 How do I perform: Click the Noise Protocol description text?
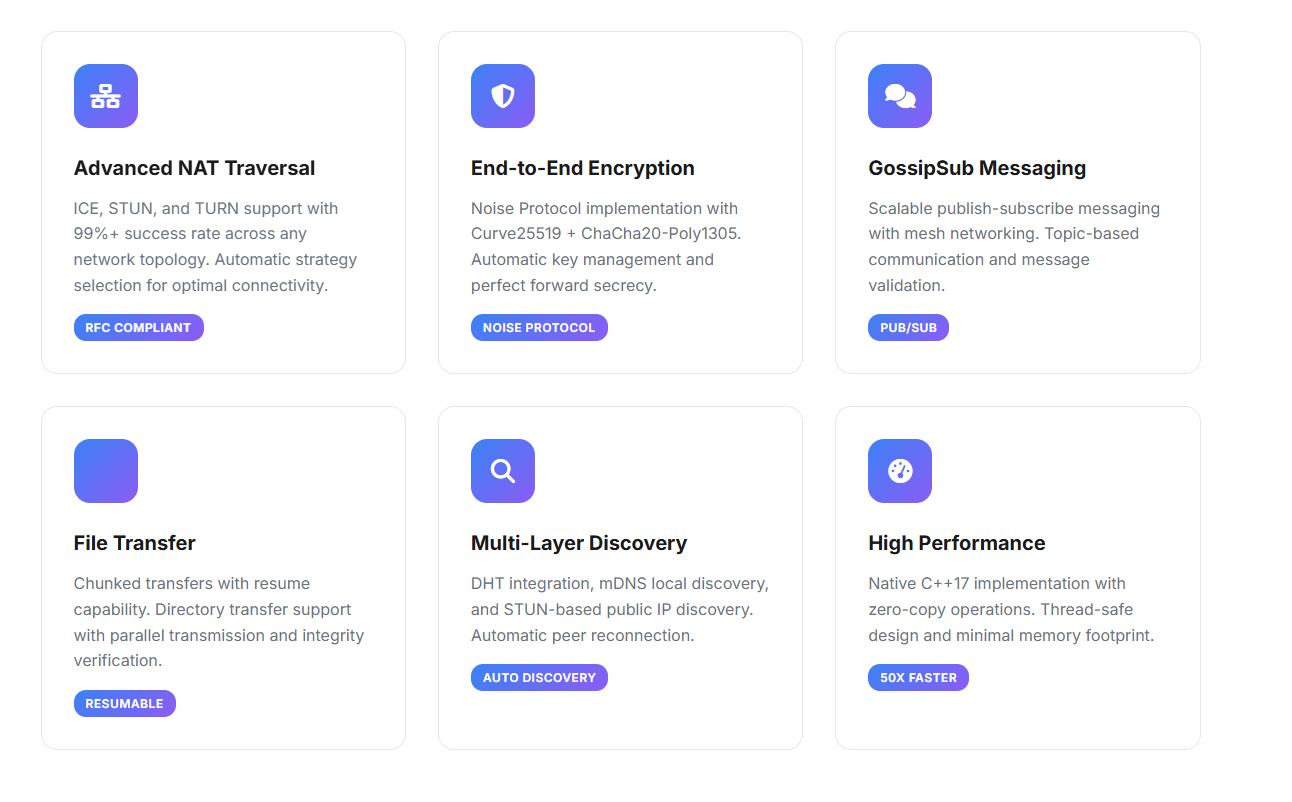pos(606,247)
